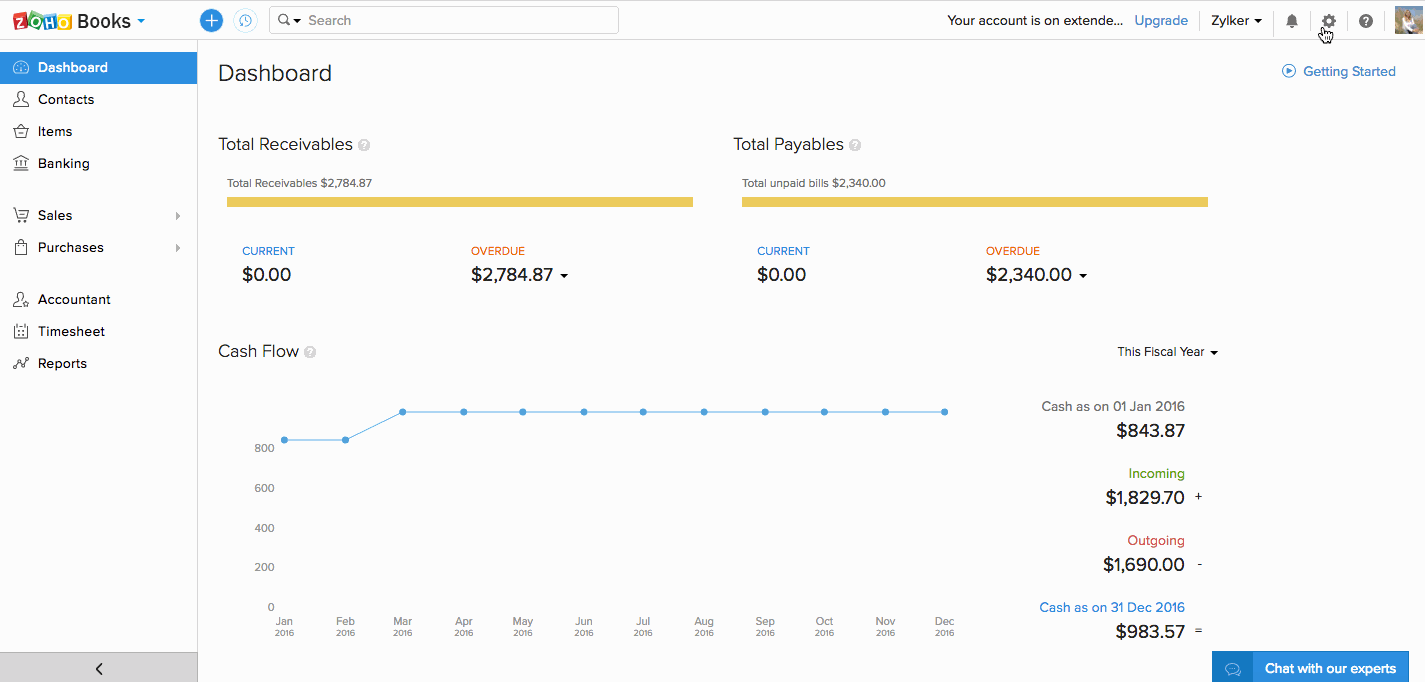Open the Zylker organization dropdown

[1236, 20]
